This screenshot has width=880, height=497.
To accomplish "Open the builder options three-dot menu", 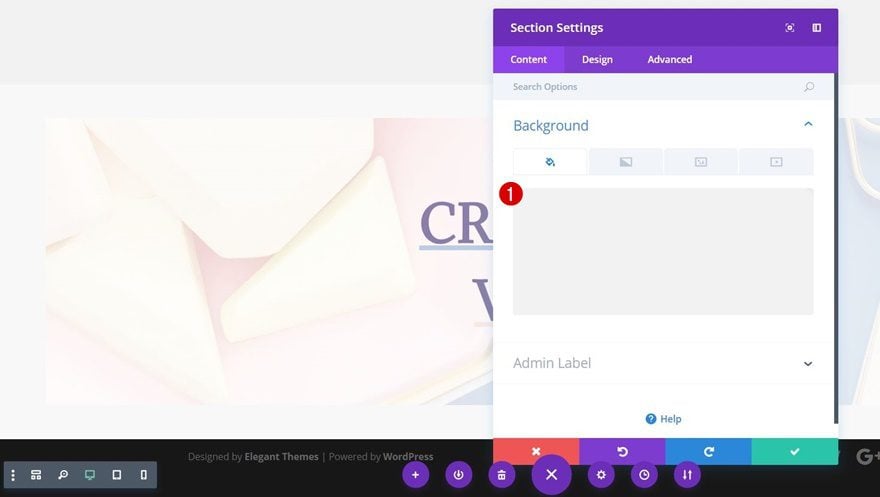I will coord(13,475).
